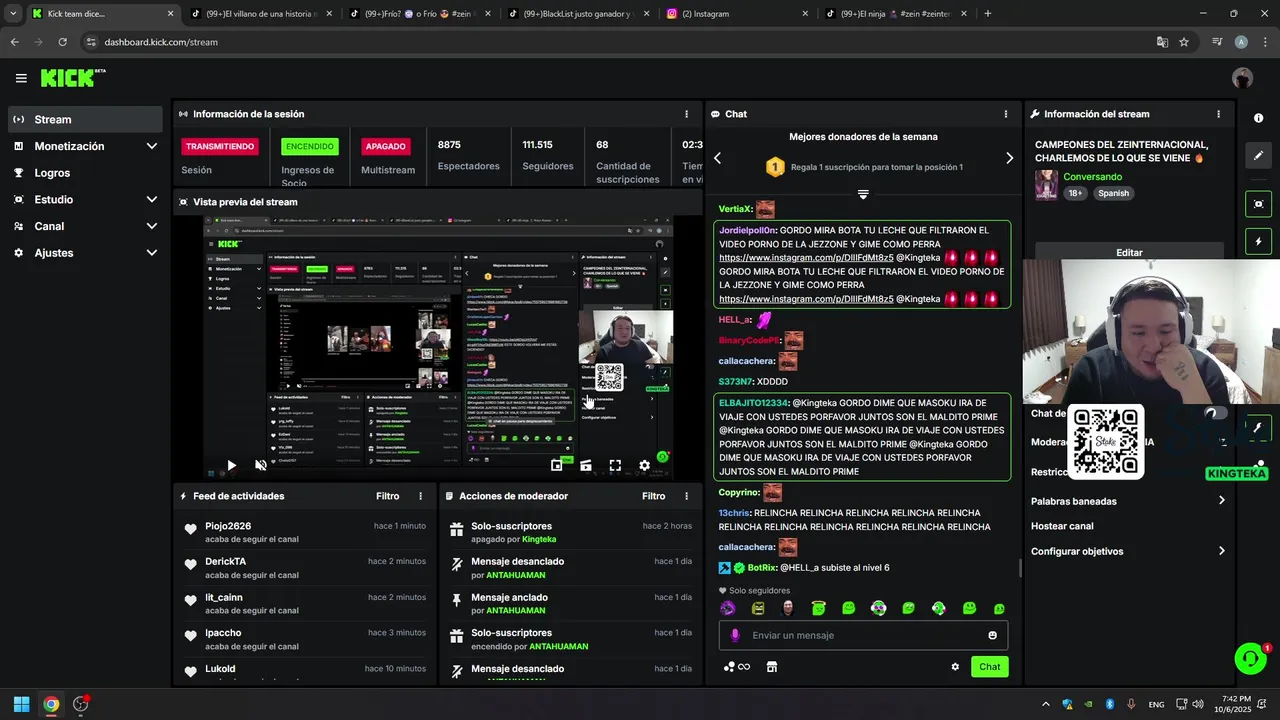Enter fullscreen on the stream preview
The height and width of the screenshot is (720, 1280).
coord(615,465)
